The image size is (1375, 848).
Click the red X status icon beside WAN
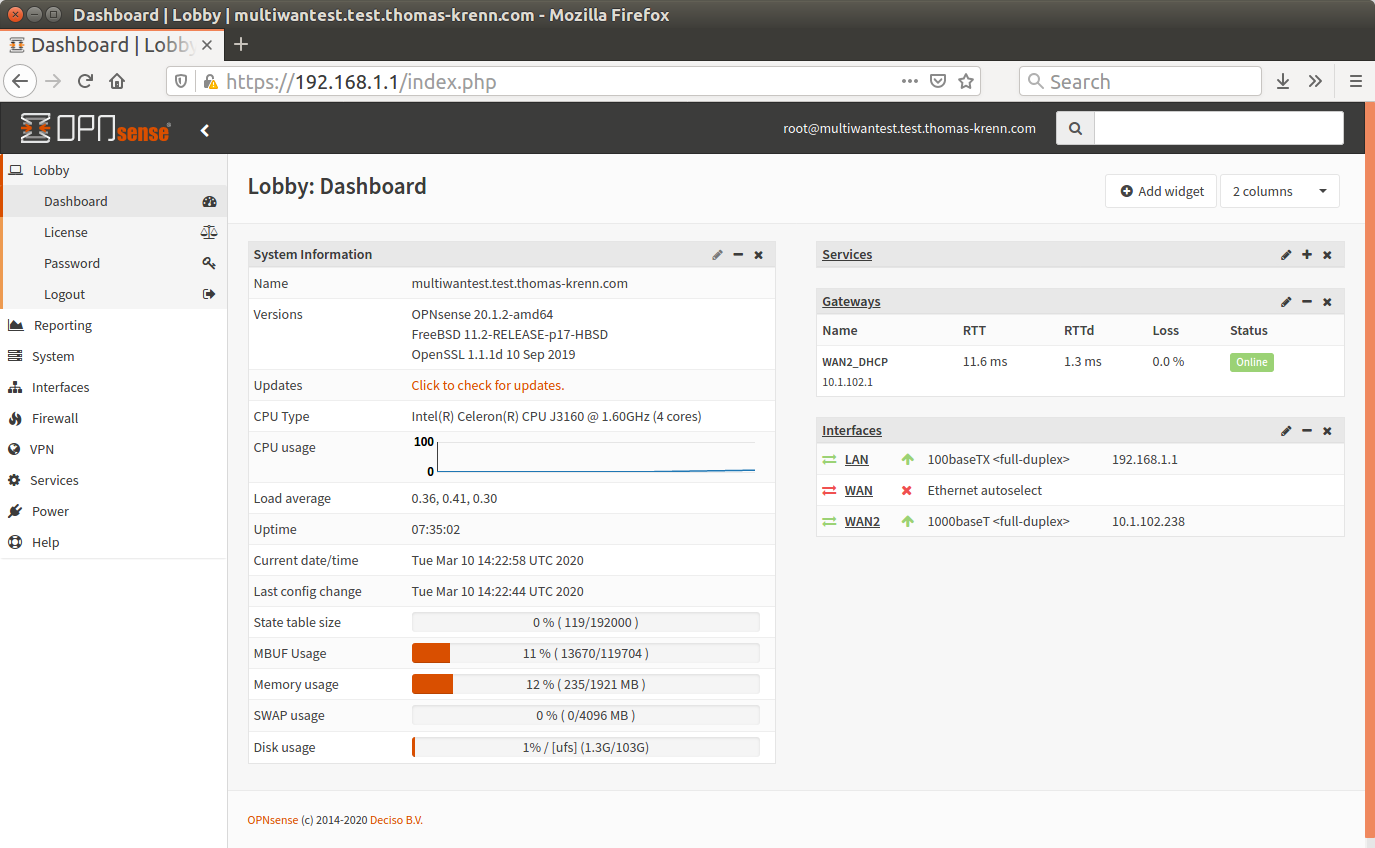pos(907,490)
